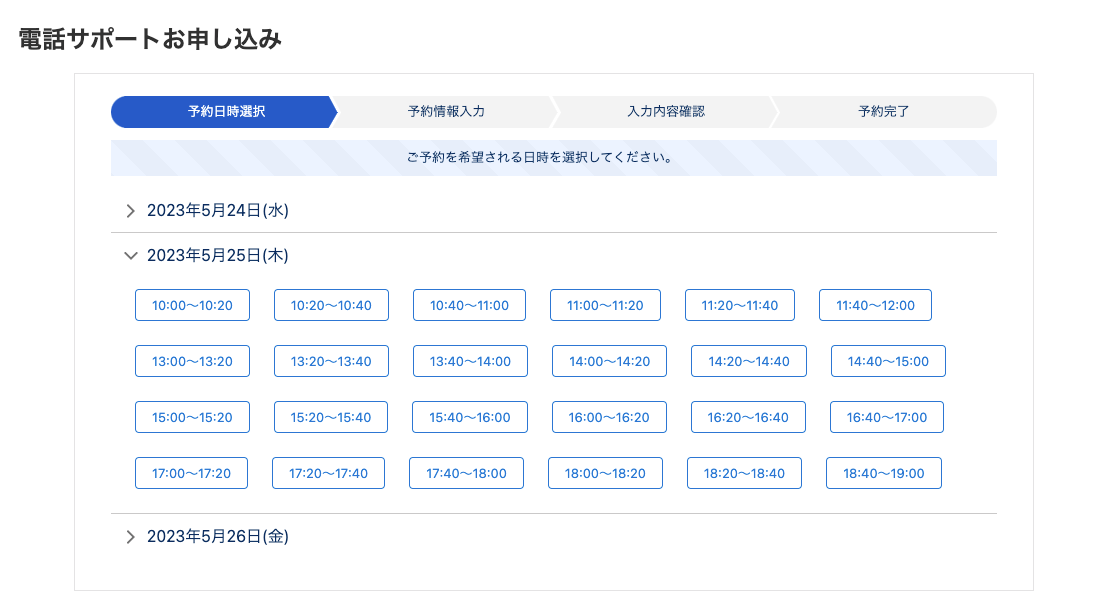Click the 11:40〜12:00 slot
This screenshot has width=1109, height=602.
(x=876, y=306)
